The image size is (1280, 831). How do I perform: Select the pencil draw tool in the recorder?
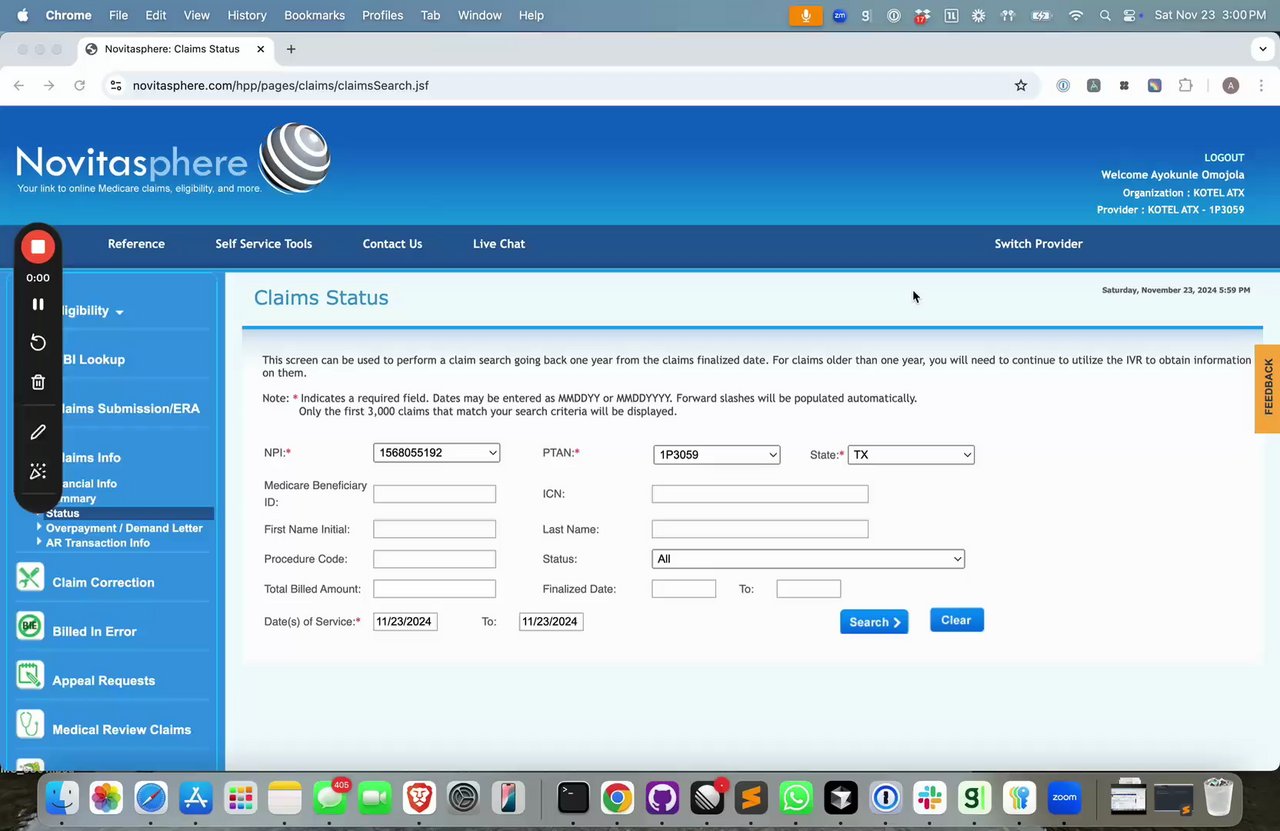tap(38, 432)
